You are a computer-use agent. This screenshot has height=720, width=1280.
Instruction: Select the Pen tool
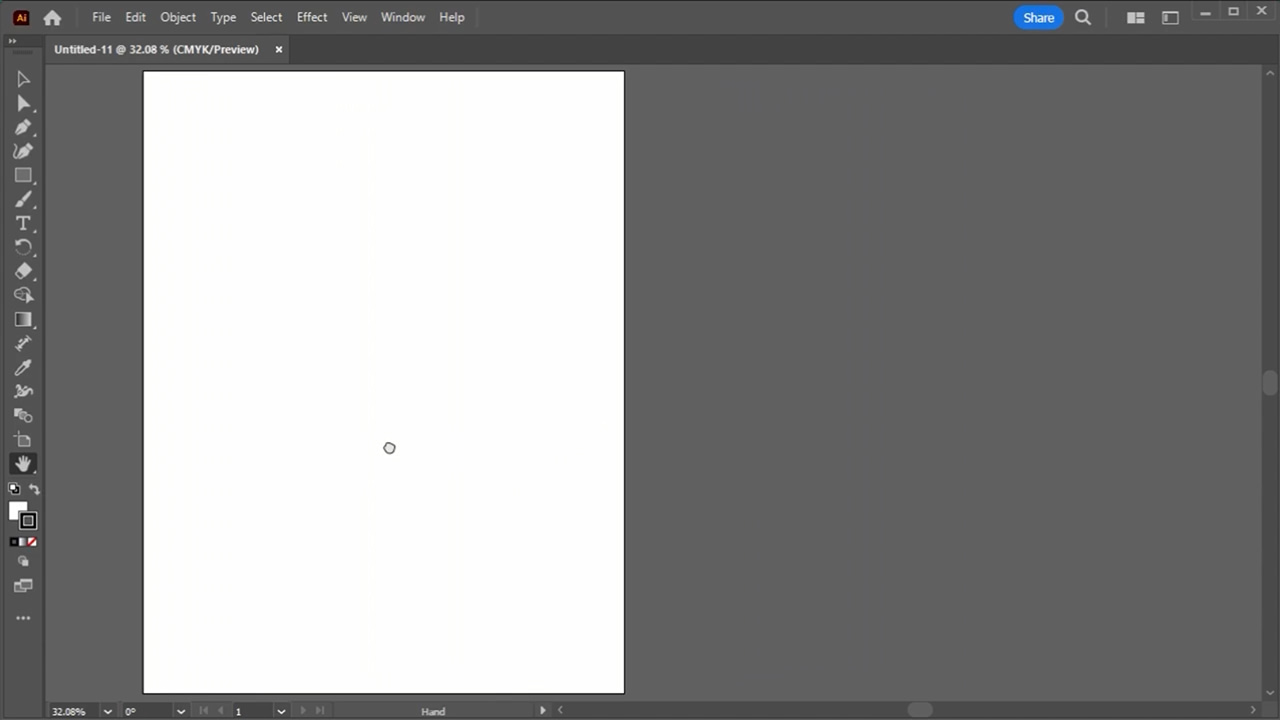click(x=23, y=127)
